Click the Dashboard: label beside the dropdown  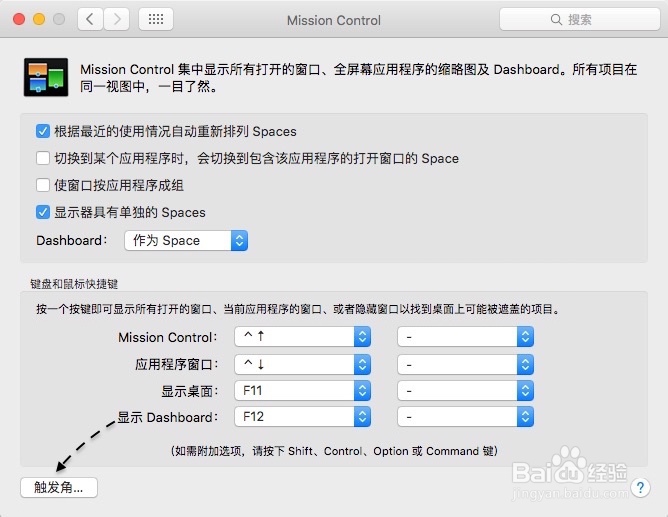click(72, 241)
